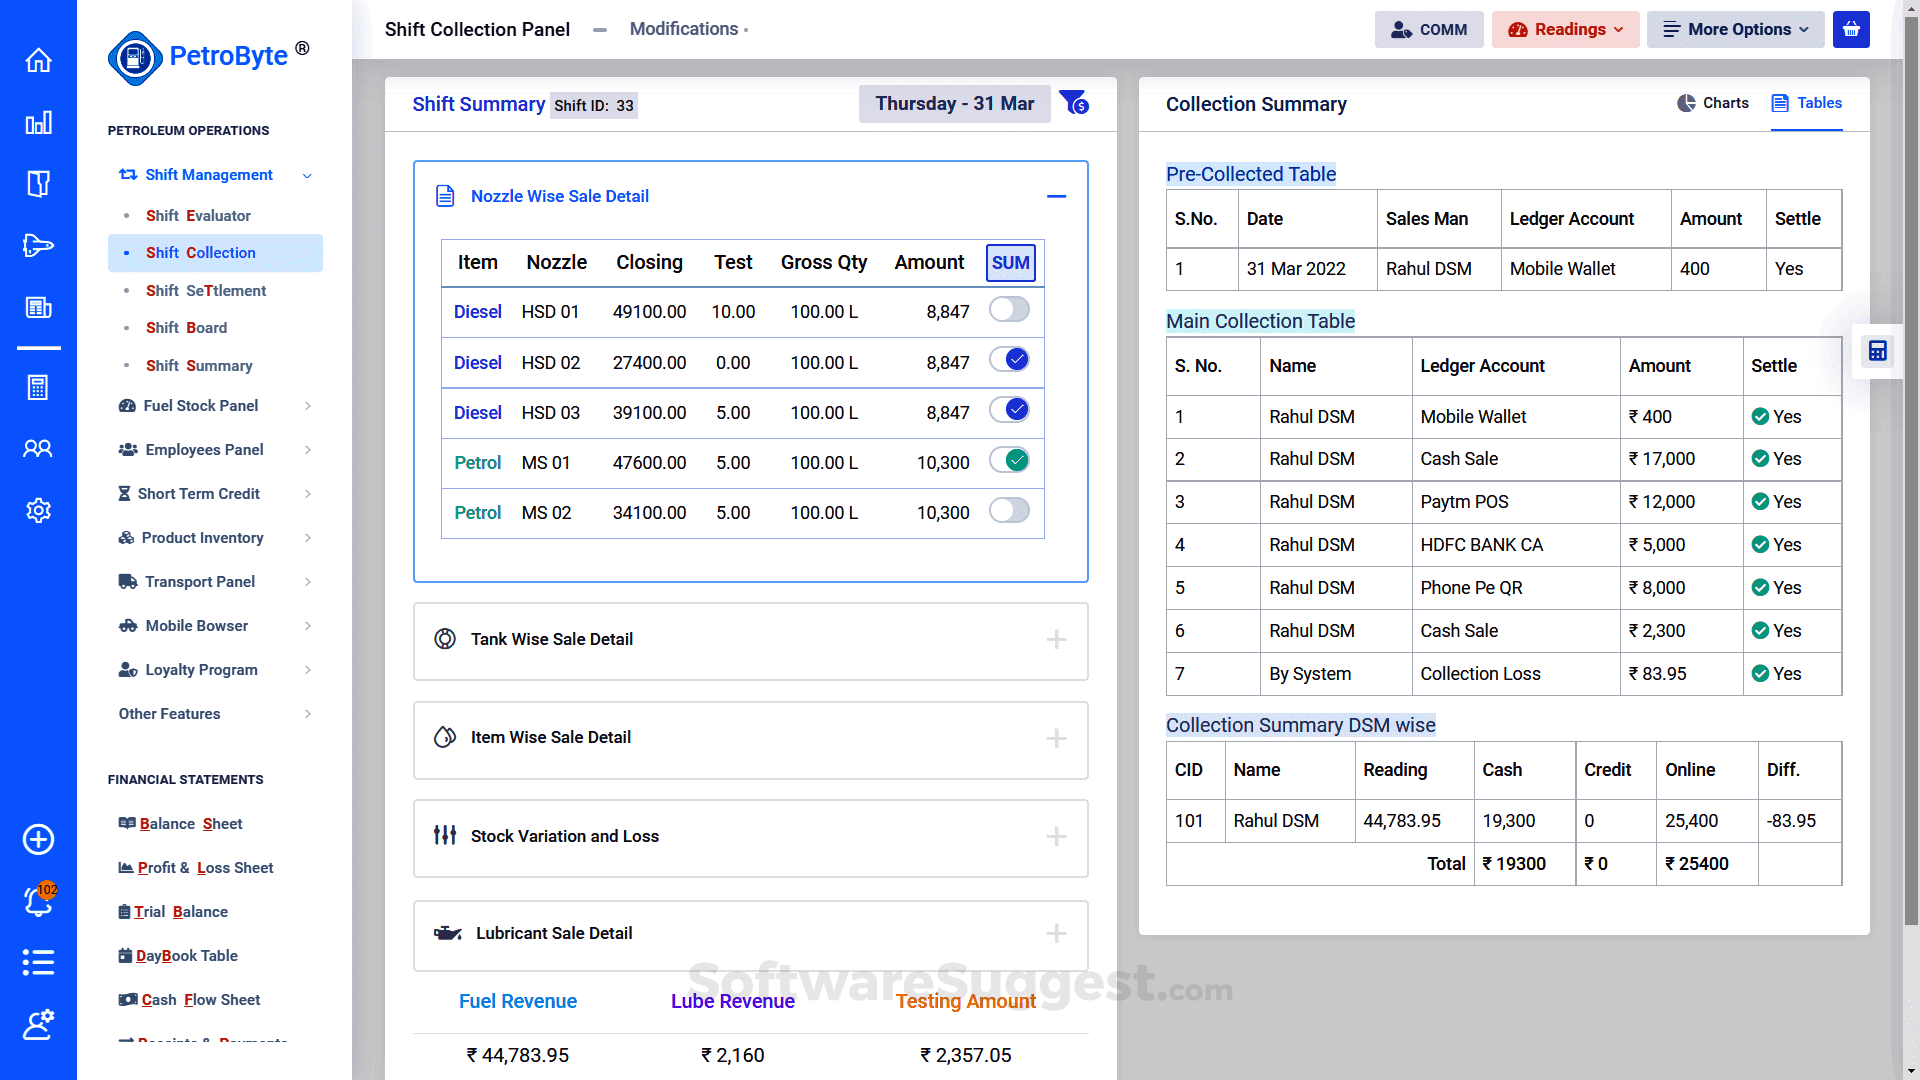The image size is (1920, 1080).
Task: Open the bar chart analytics sidebar icon
Action: point(38,123)
